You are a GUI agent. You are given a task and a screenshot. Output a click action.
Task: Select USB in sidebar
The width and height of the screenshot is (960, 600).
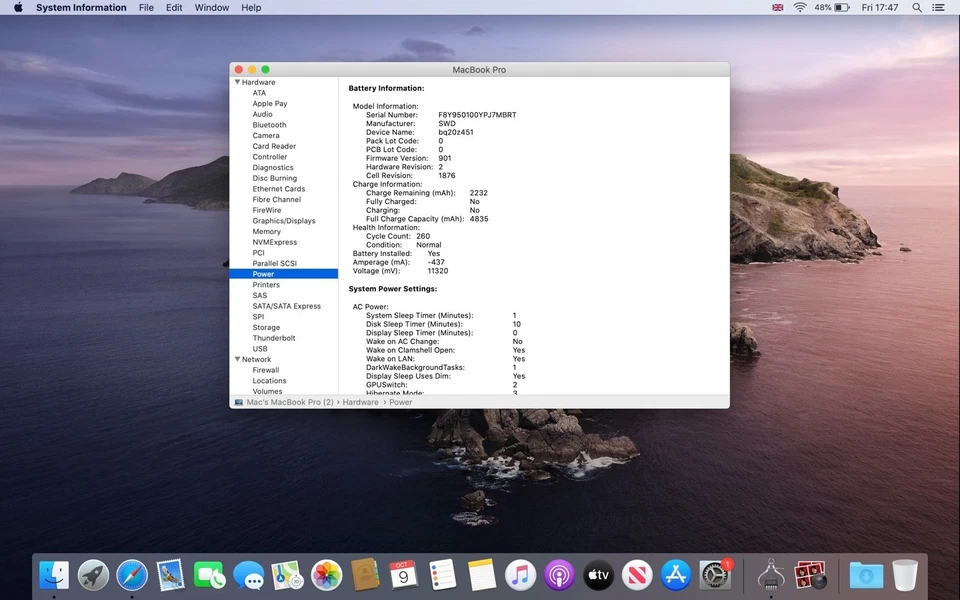pyautogui.click(x=260, y=349)
